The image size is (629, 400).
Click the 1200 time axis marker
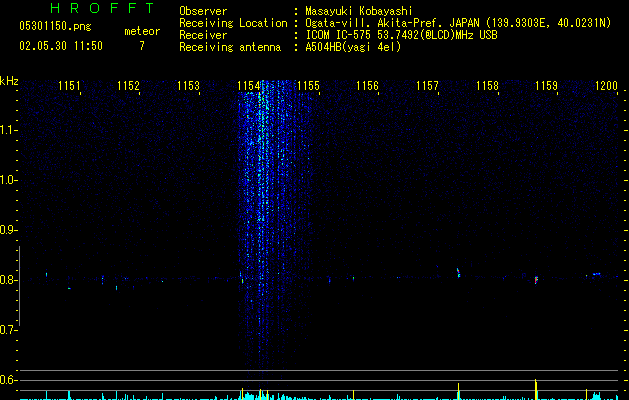[606, 86]
